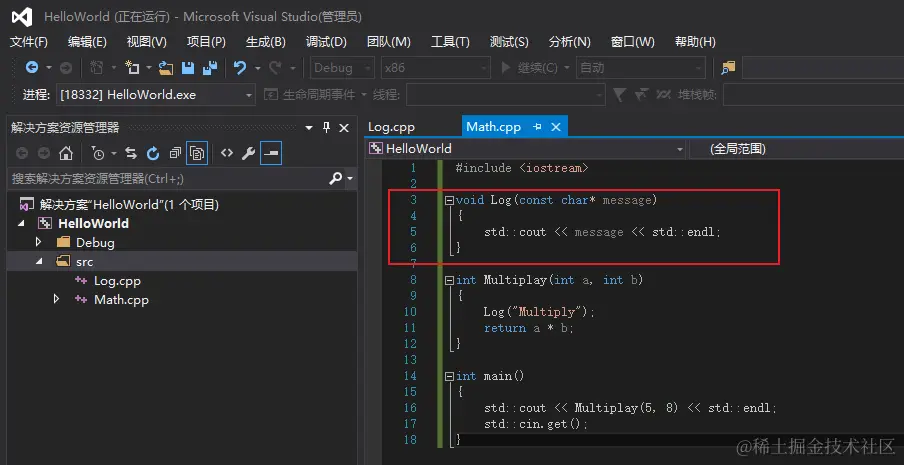Viewport: 904px width, 465px height.
Task: Open the 团队(M) menu
Action: click(x=389, y=42)
